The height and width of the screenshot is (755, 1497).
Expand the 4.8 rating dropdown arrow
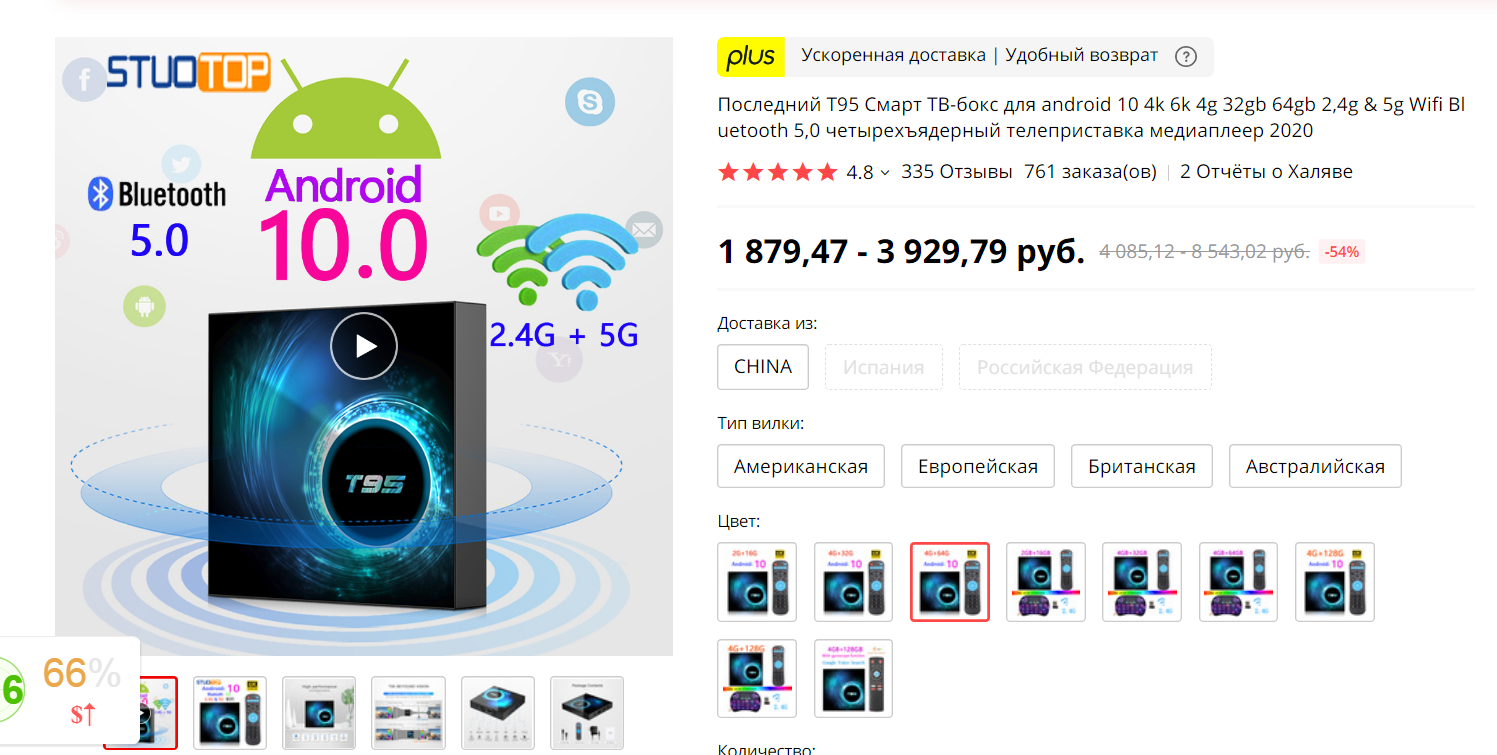coord(884,173)
